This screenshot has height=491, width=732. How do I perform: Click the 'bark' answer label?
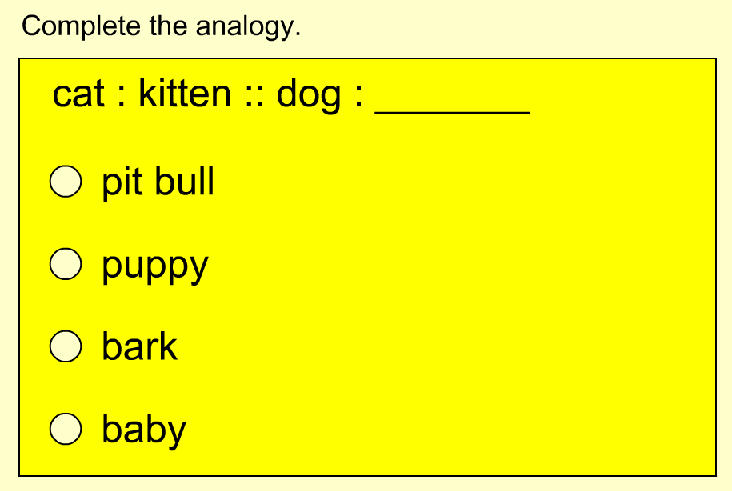tap(140, 346)
